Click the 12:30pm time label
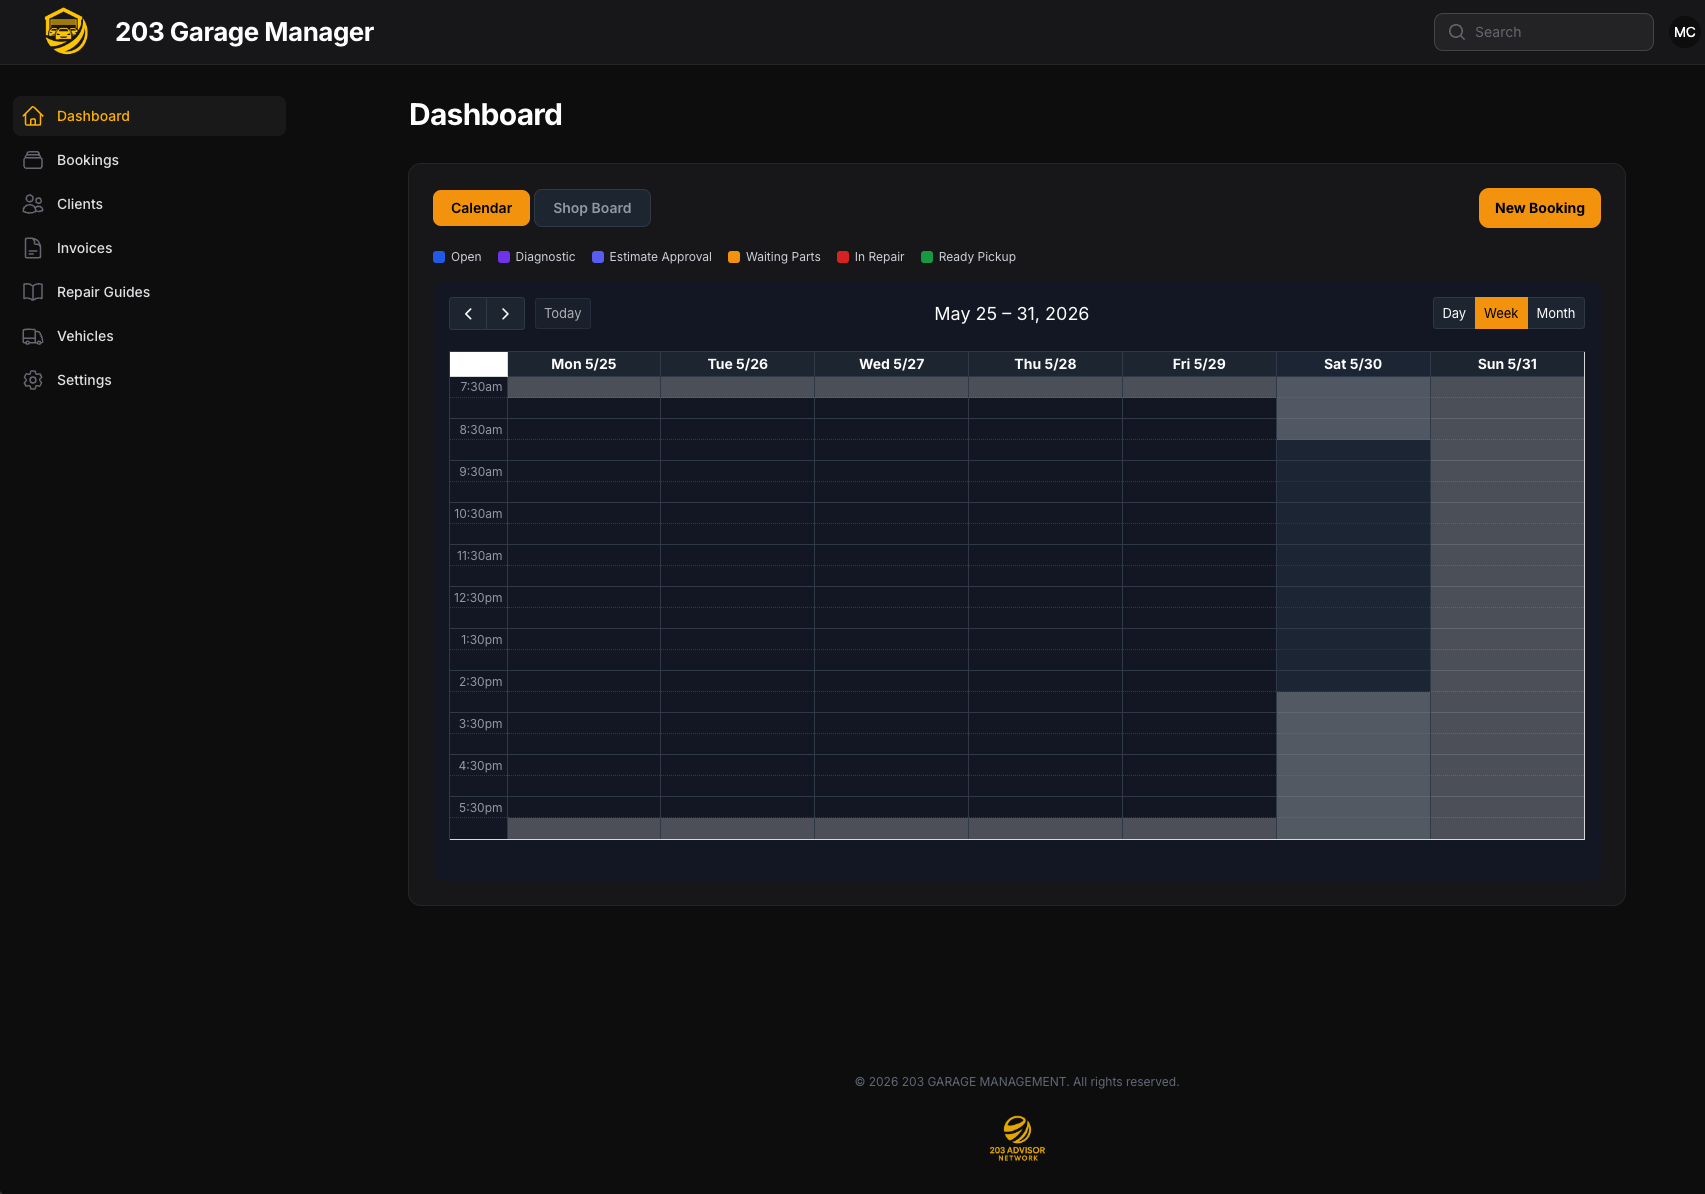Screen dimensions: 1705x1194 pyautogui.click(x=478, y=598)
